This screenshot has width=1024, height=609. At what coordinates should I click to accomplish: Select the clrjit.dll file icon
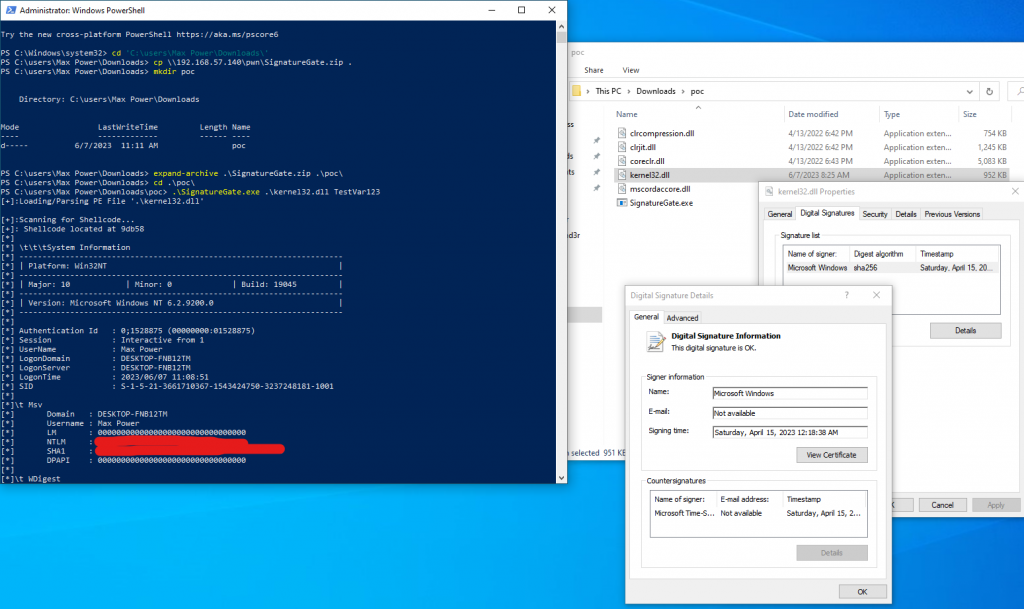point(622,147)
